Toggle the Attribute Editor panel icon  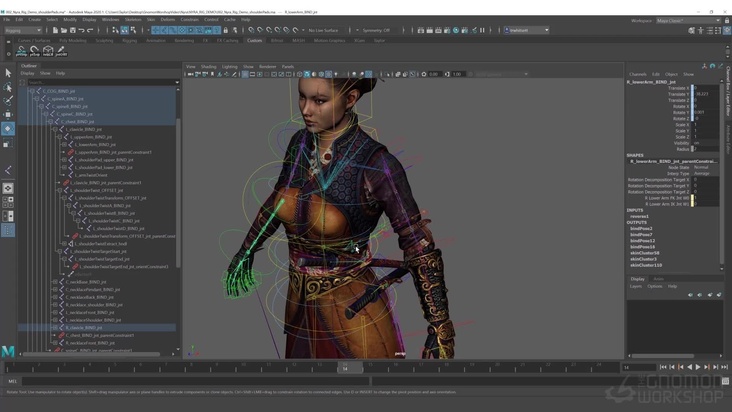coord(710,30)
